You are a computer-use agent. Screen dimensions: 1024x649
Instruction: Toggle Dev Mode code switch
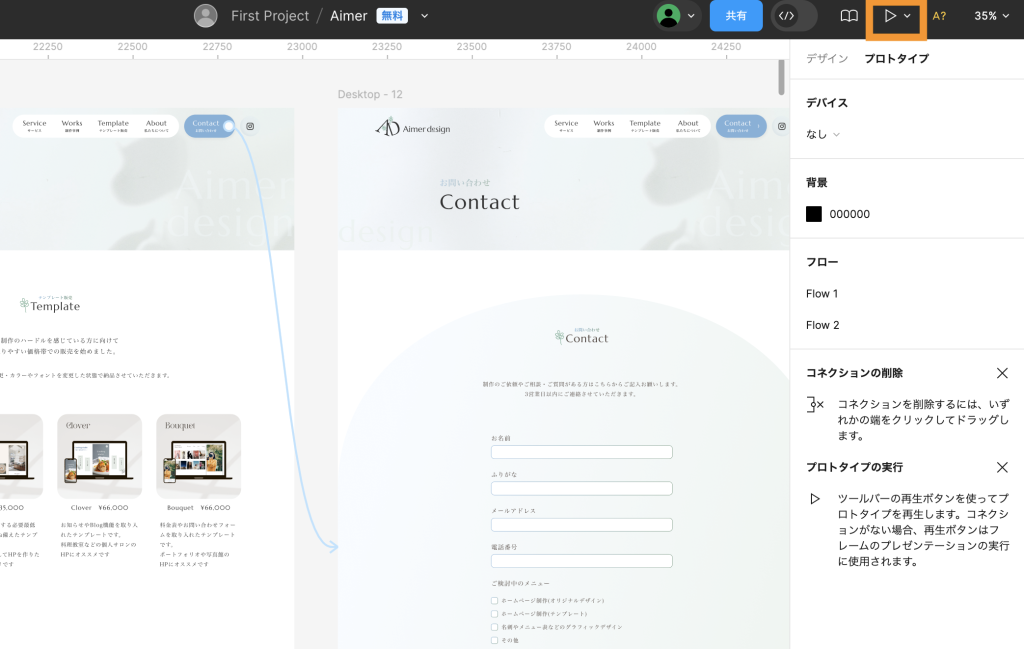click(x=794, y=16)
